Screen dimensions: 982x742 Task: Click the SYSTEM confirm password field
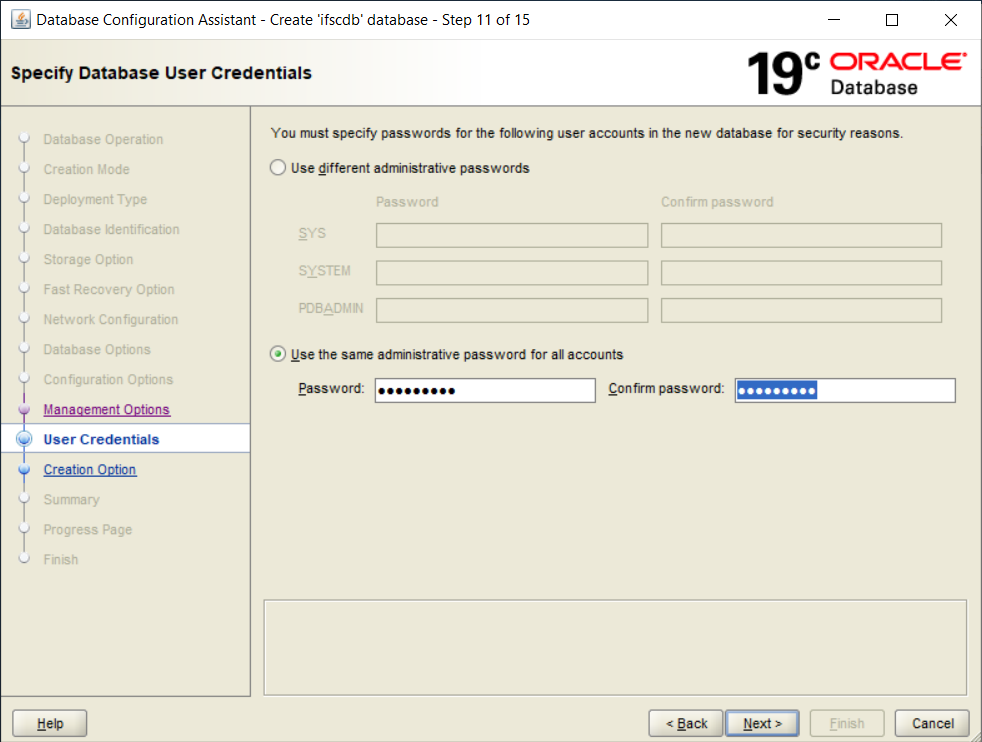pos(801,273)
